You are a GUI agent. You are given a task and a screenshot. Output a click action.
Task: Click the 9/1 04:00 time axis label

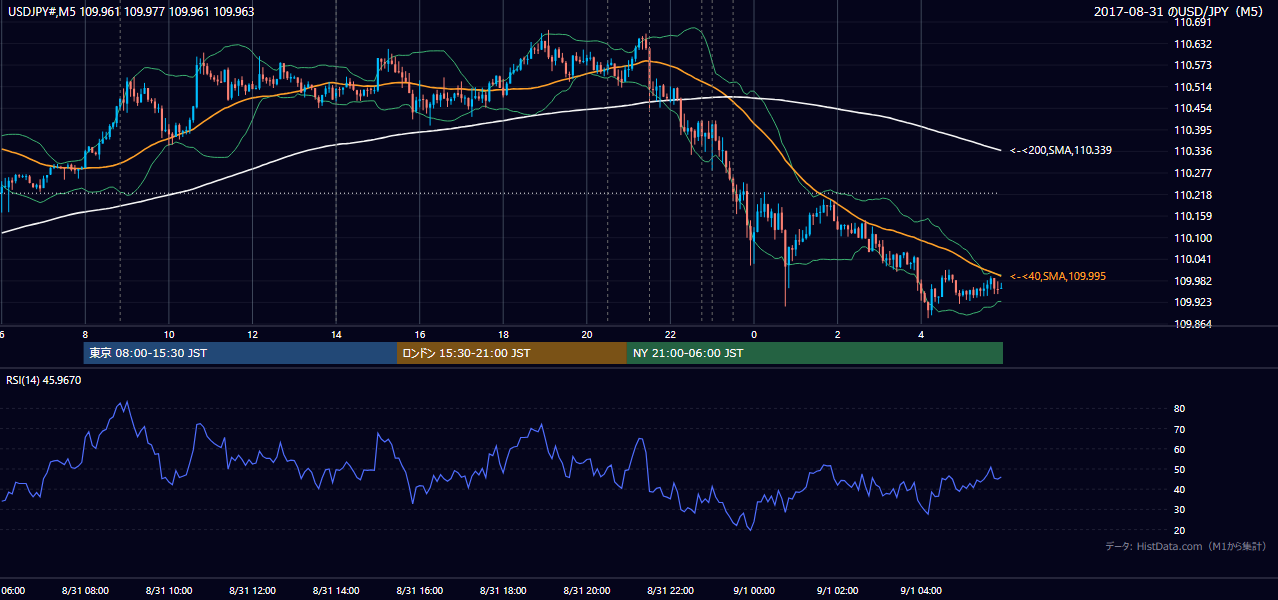point(921,591)
